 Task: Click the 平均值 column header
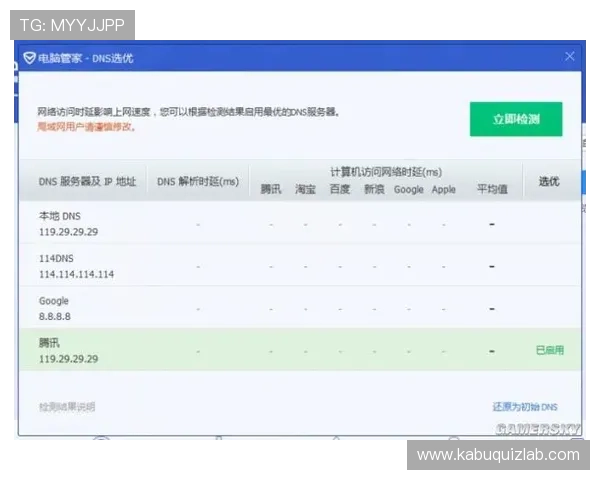[492, 189]
